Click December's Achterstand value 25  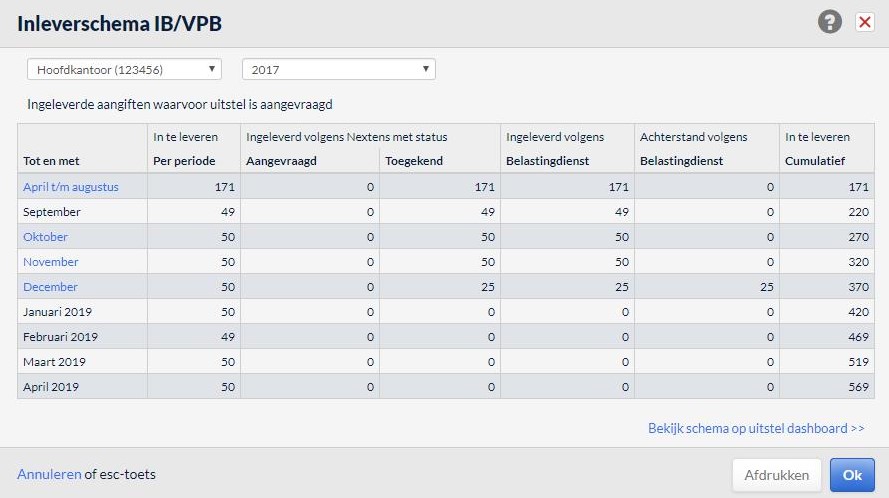coord(767,286)
